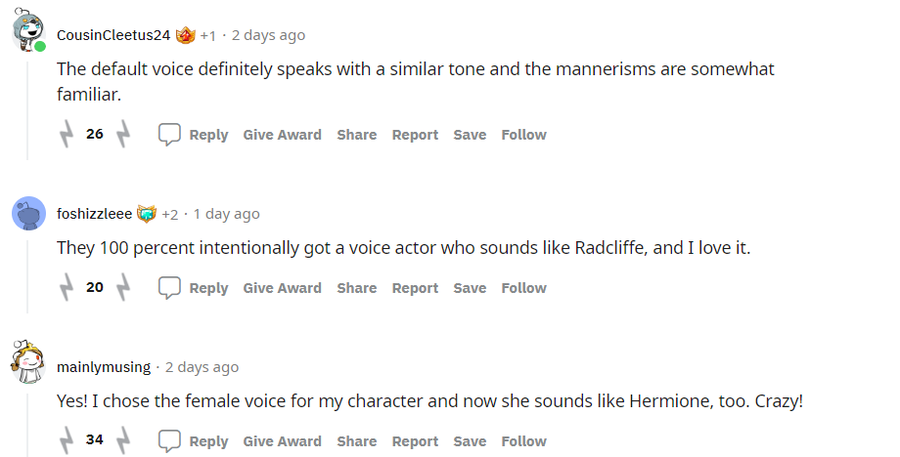Open the '1 day ago' timestamp on foshizzleee's comment
Screen dimensions: 900x457
pos(226,214)
